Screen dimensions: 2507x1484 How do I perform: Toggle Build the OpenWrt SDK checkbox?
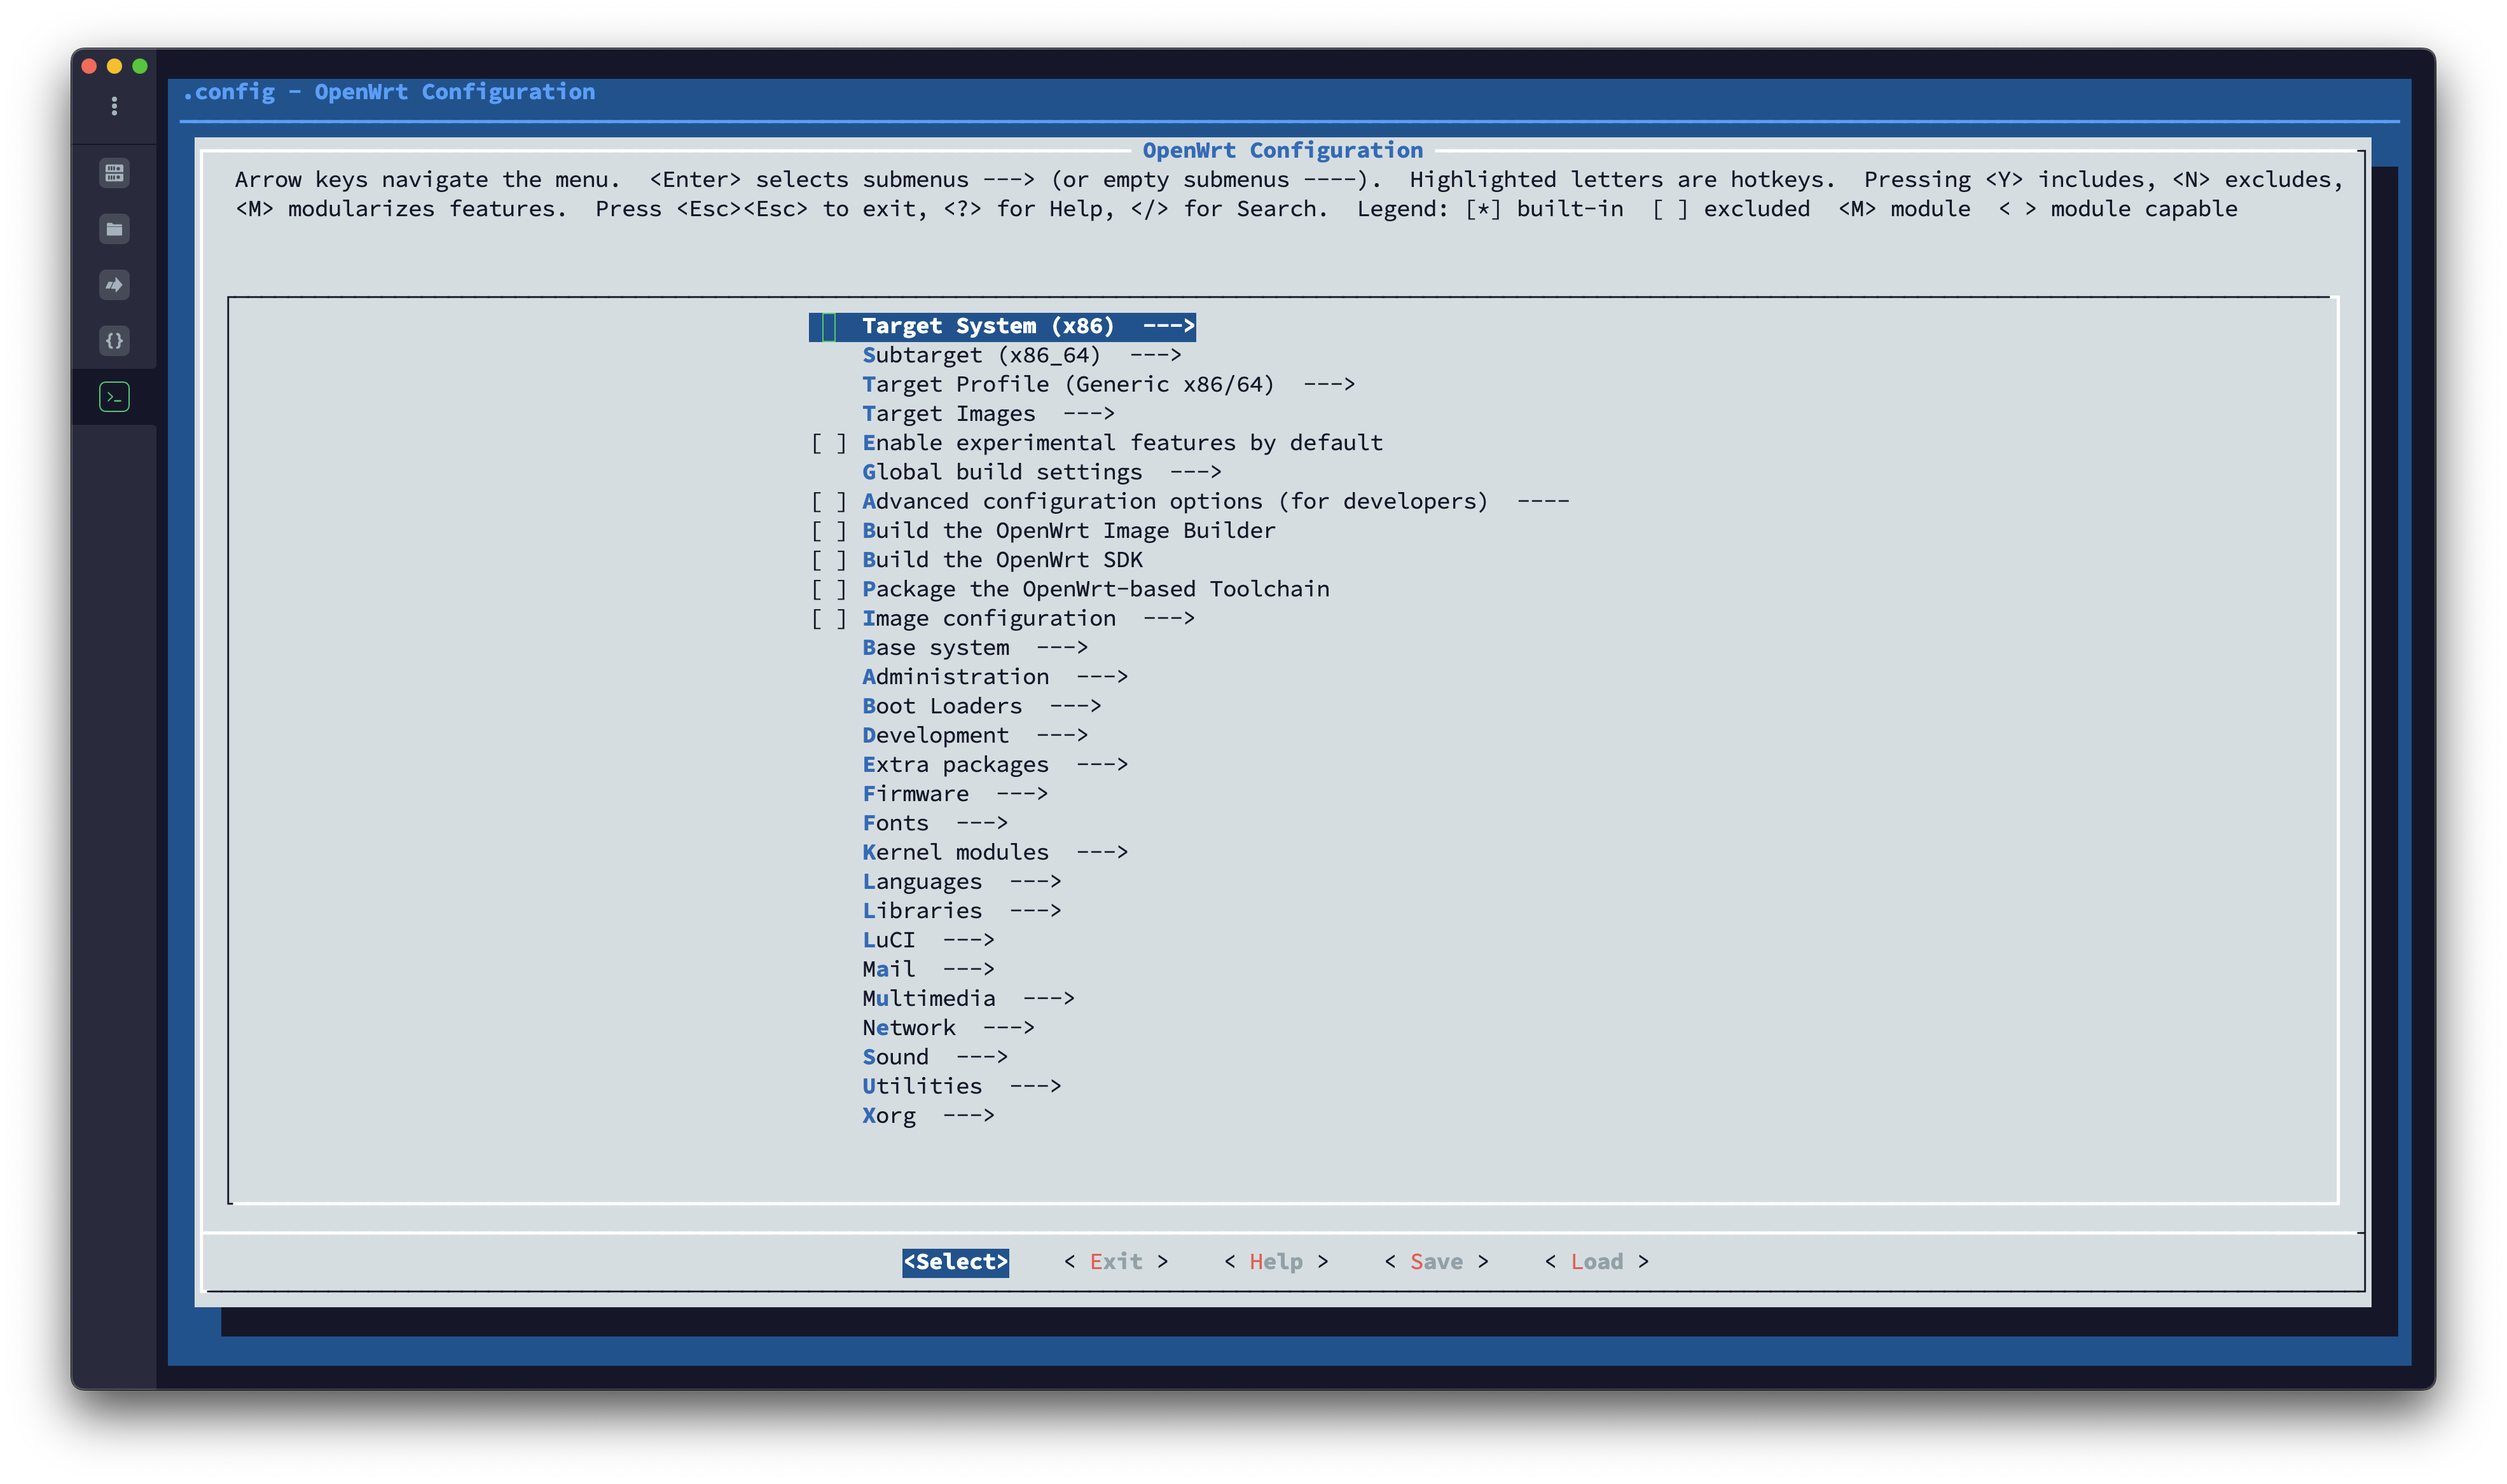click(x=828, y=560)
